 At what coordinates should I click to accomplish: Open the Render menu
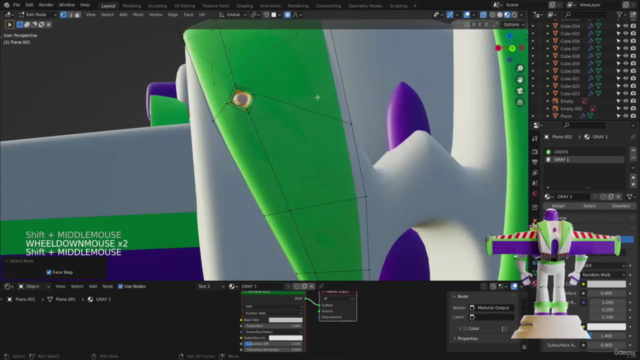[46, 5]
